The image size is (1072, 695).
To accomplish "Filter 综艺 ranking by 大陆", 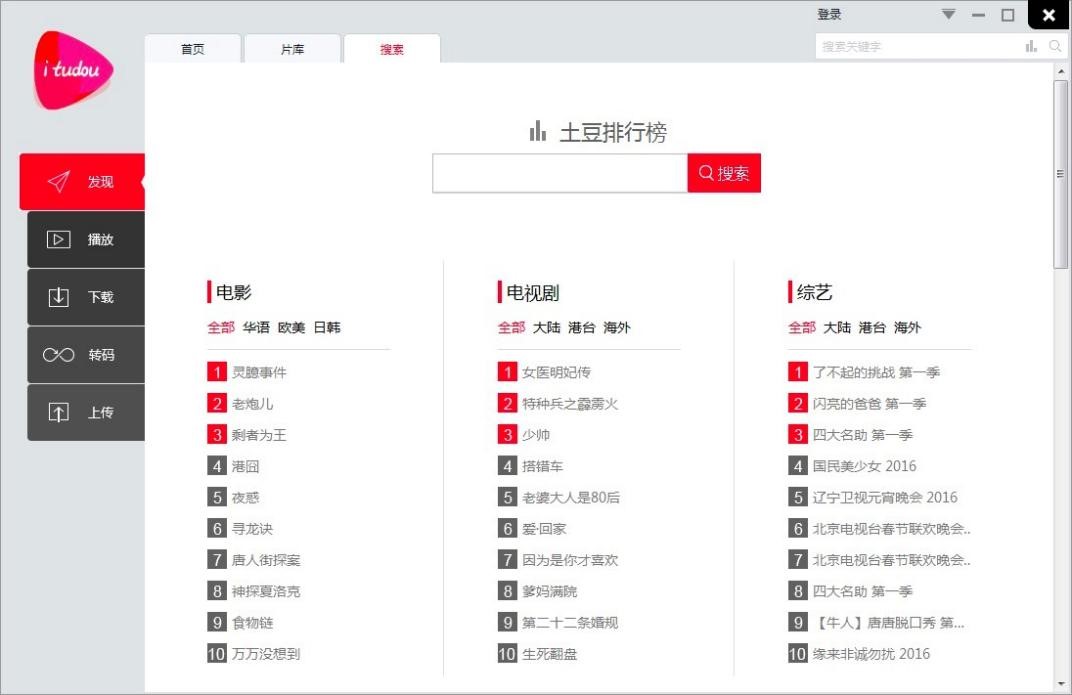I will (838, 327).
